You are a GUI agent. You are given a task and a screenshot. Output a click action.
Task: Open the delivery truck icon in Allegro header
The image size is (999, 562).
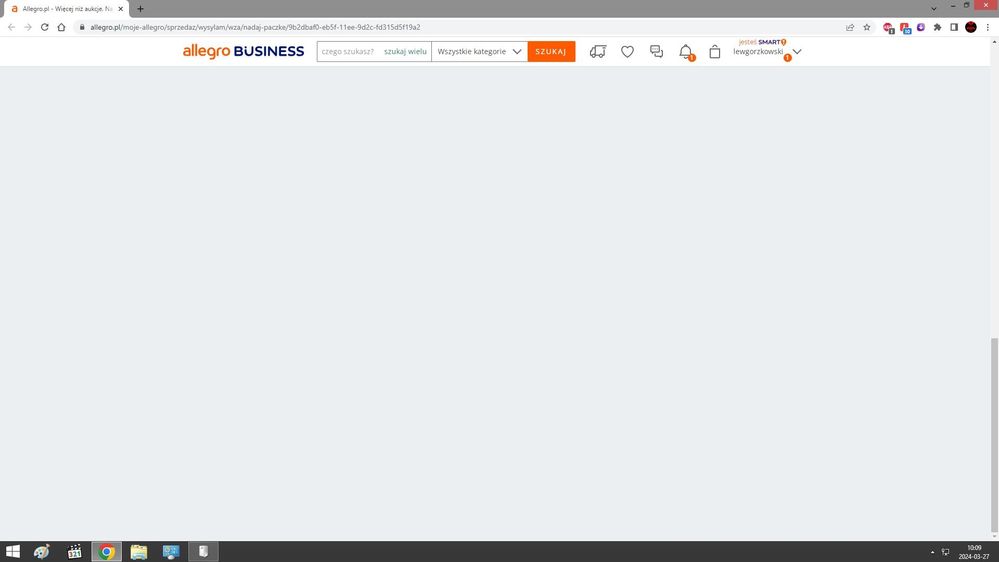pyautogui.click(x=597, y=52)
